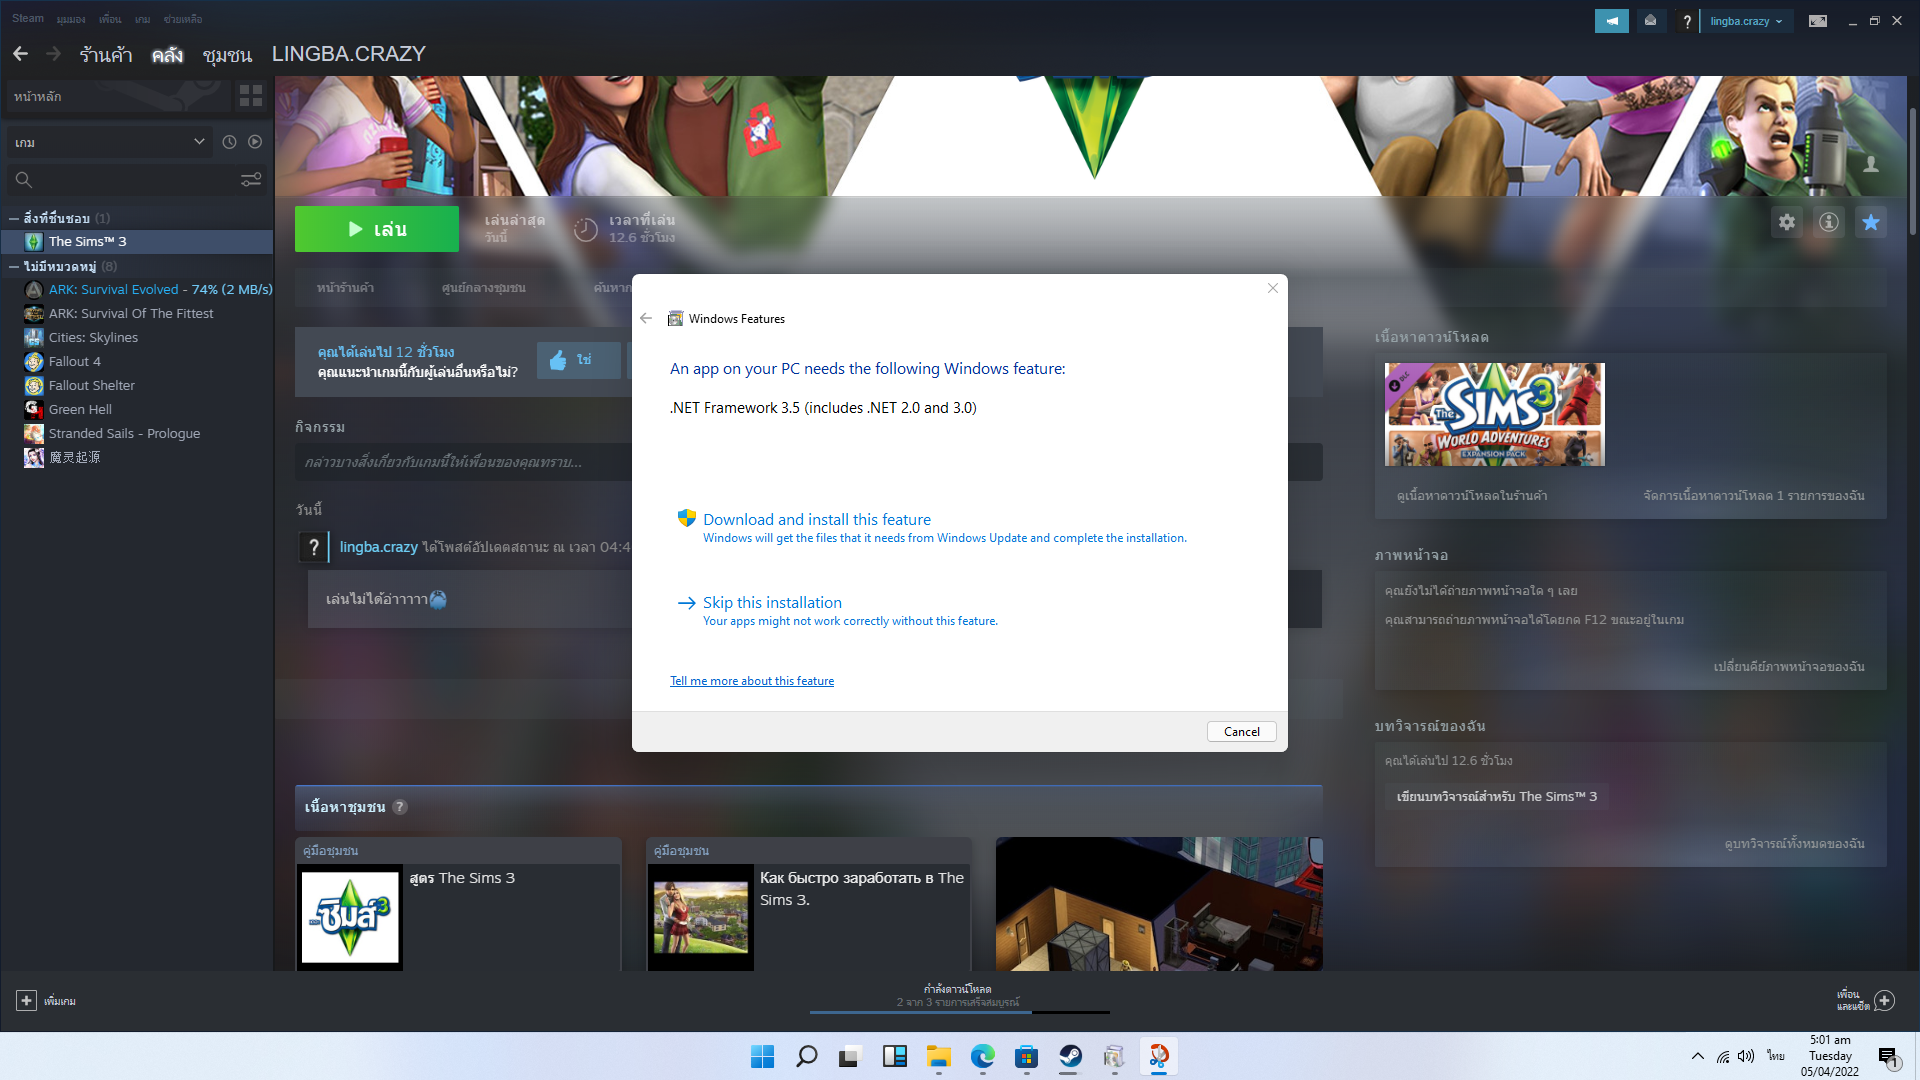This screenshot has width=1920, height=1080.
Task: Open File Explorer from taskbar
Action: [x=938, y=1057]
